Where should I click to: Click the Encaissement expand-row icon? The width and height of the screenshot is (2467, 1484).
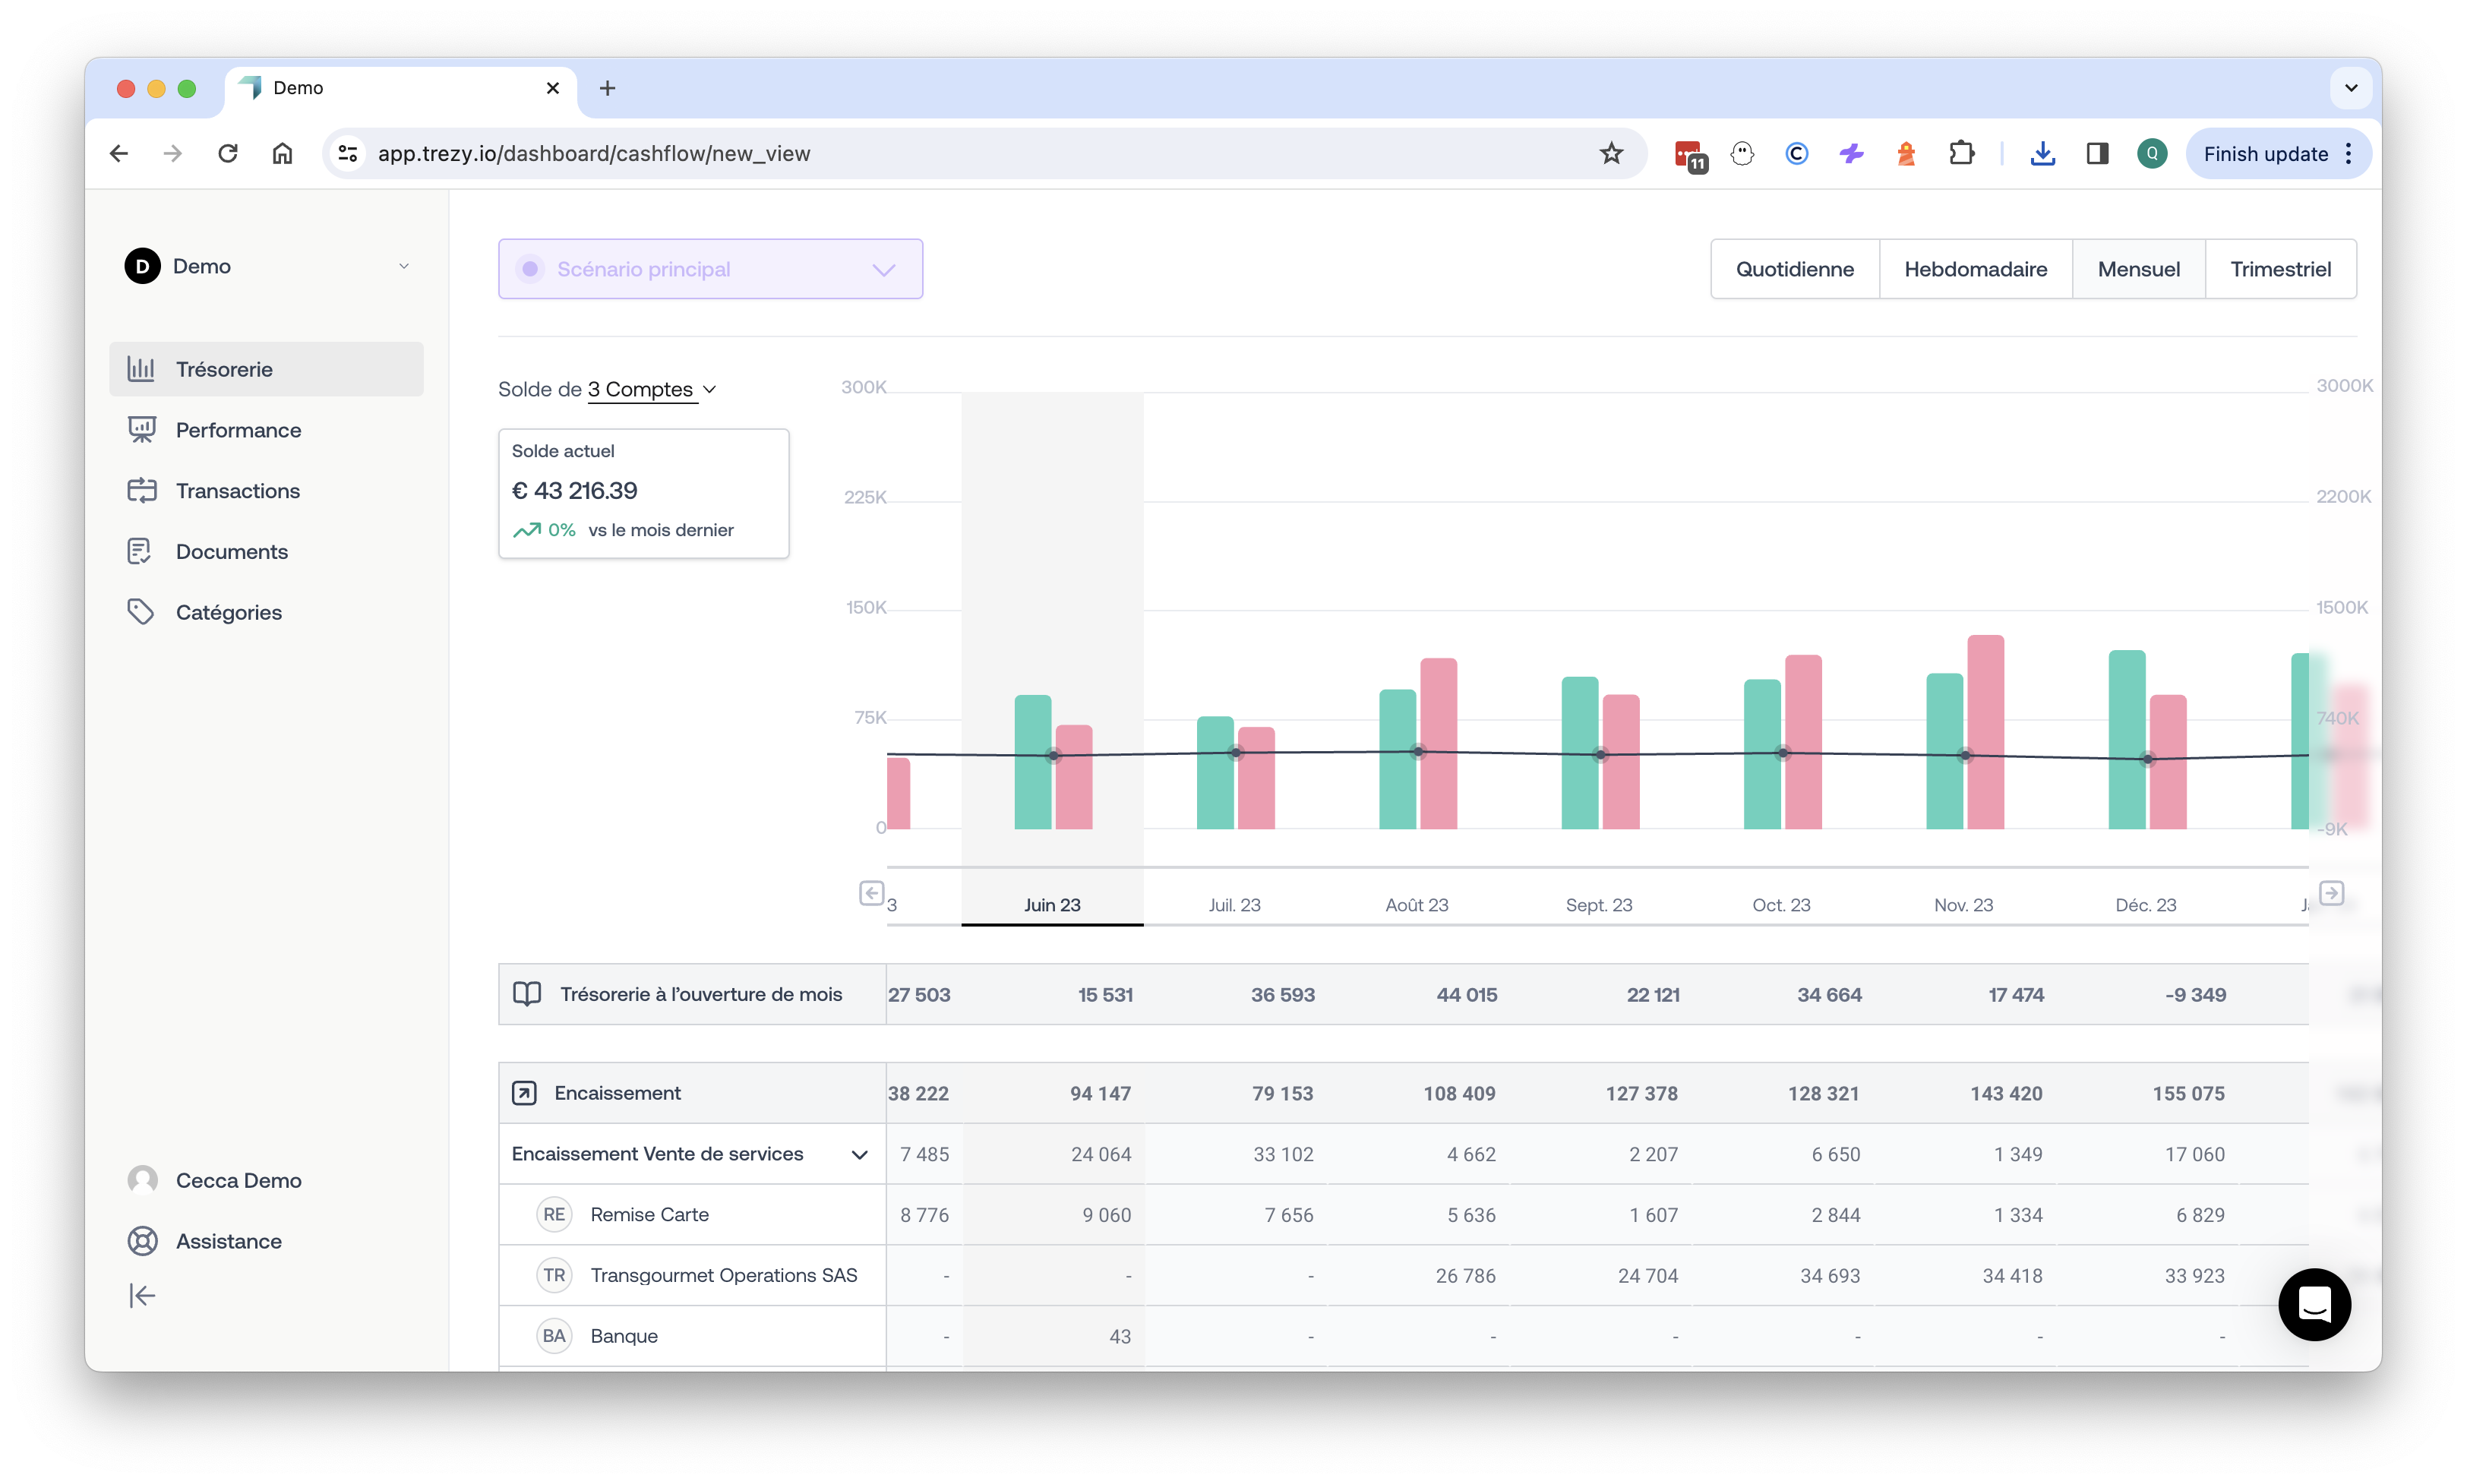524,1092
